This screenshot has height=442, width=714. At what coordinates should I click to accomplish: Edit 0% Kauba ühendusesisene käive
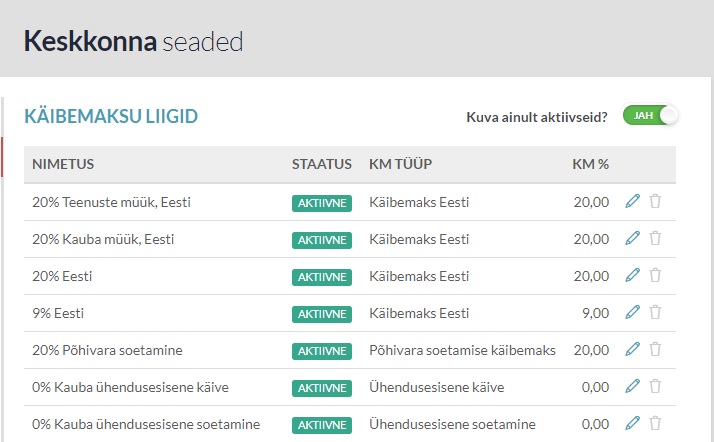(632, 386)
